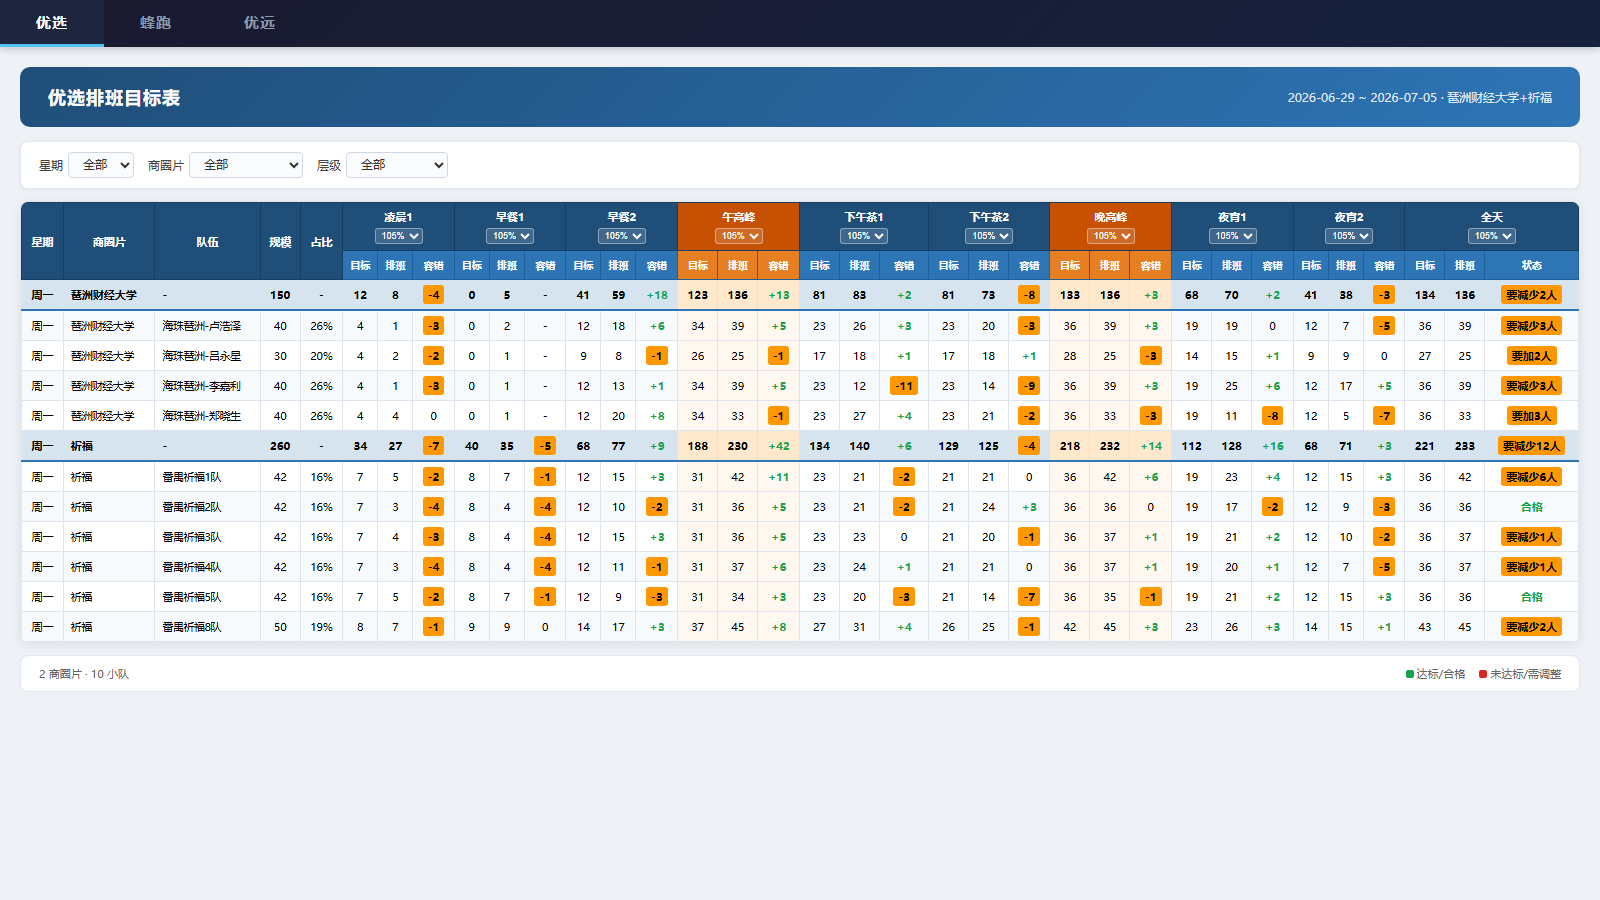Click team 番禺祈福5队

click(x=192, y=597)
